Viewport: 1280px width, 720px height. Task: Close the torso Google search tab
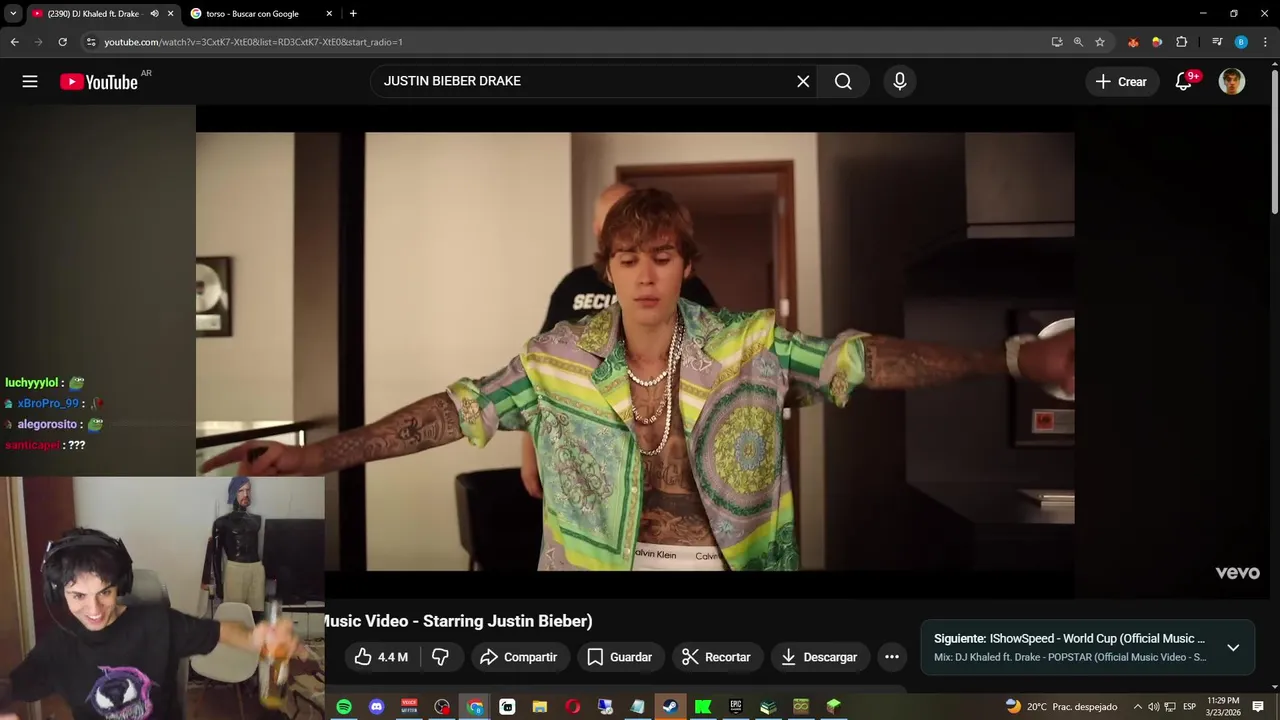[x=329, y=14]
